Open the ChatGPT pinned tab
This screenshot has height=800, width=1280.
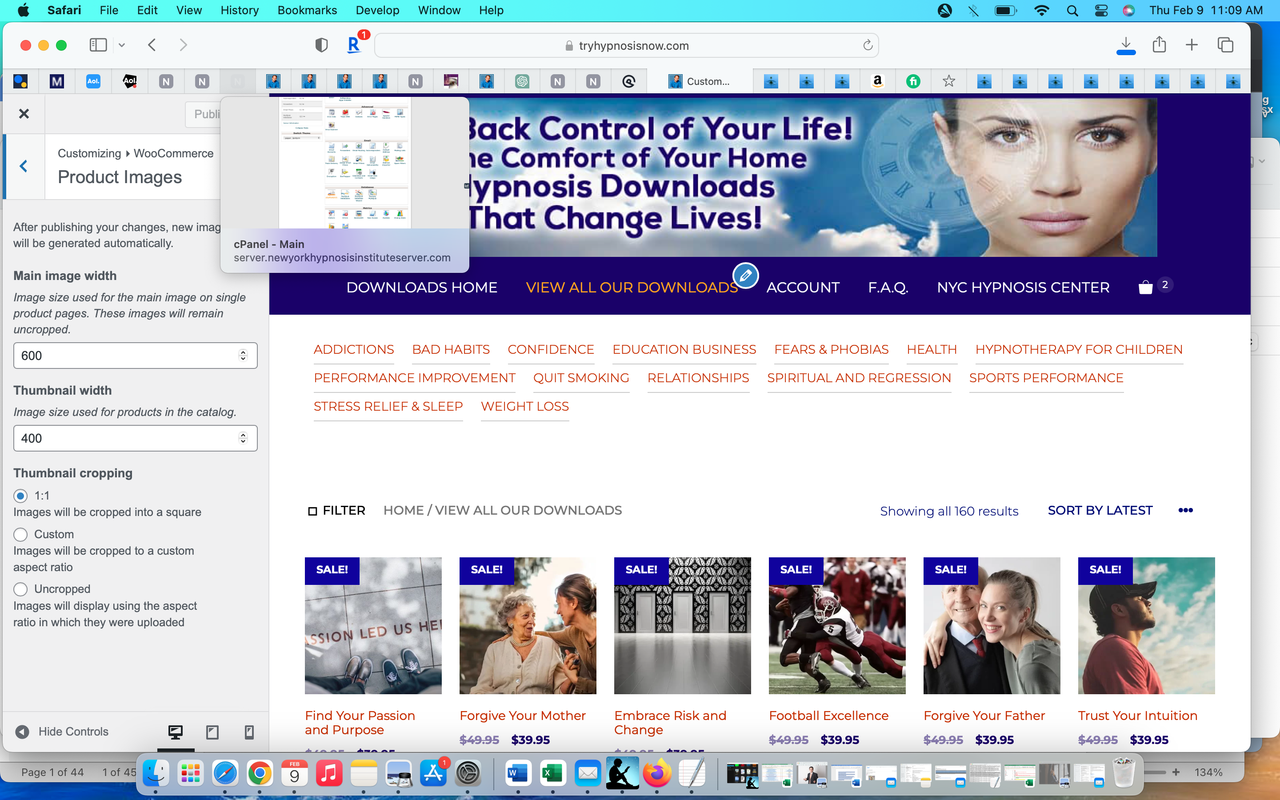click(x=522, y=81)
